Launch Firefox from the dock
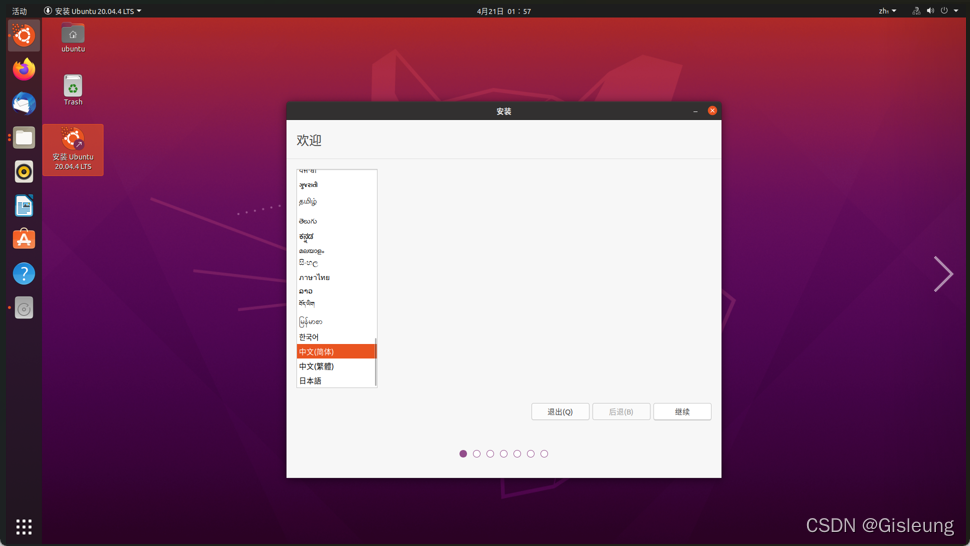This screenshot has width=970, height=546. 24,69
